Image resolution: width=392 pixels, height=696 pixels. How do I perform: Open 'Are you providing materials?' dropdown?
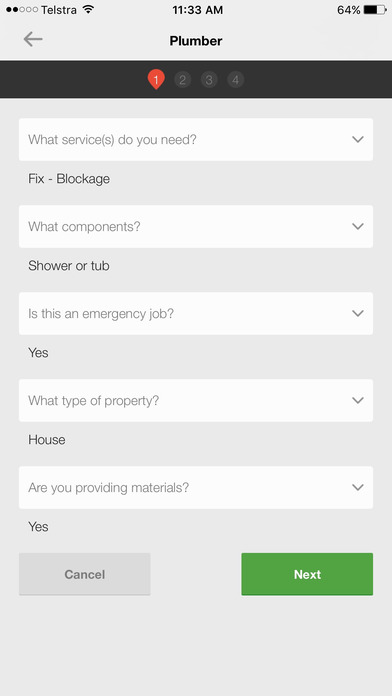[196, 487]
